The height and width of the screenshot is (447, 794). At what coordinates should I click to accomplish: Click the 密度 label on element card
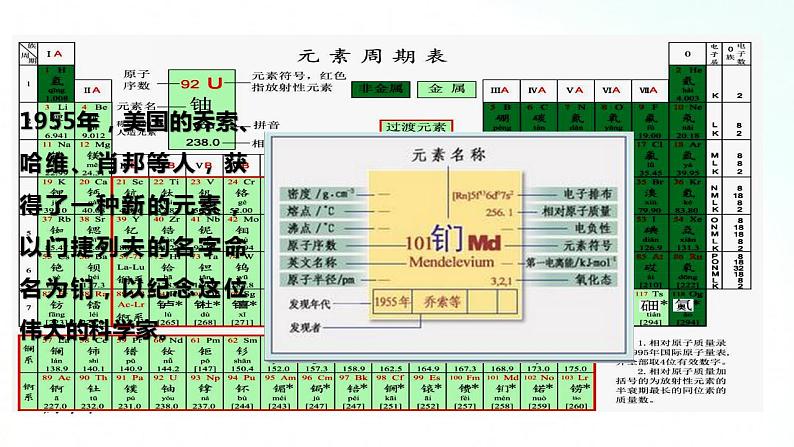pos(307,193)
